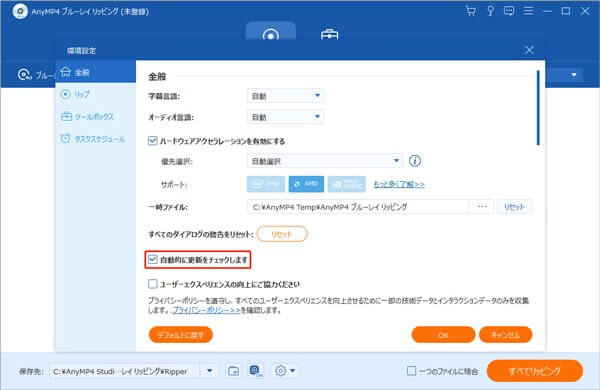
Task: Open the gear settings dropdown in bottom bar
Action: [x=285, y=370]
